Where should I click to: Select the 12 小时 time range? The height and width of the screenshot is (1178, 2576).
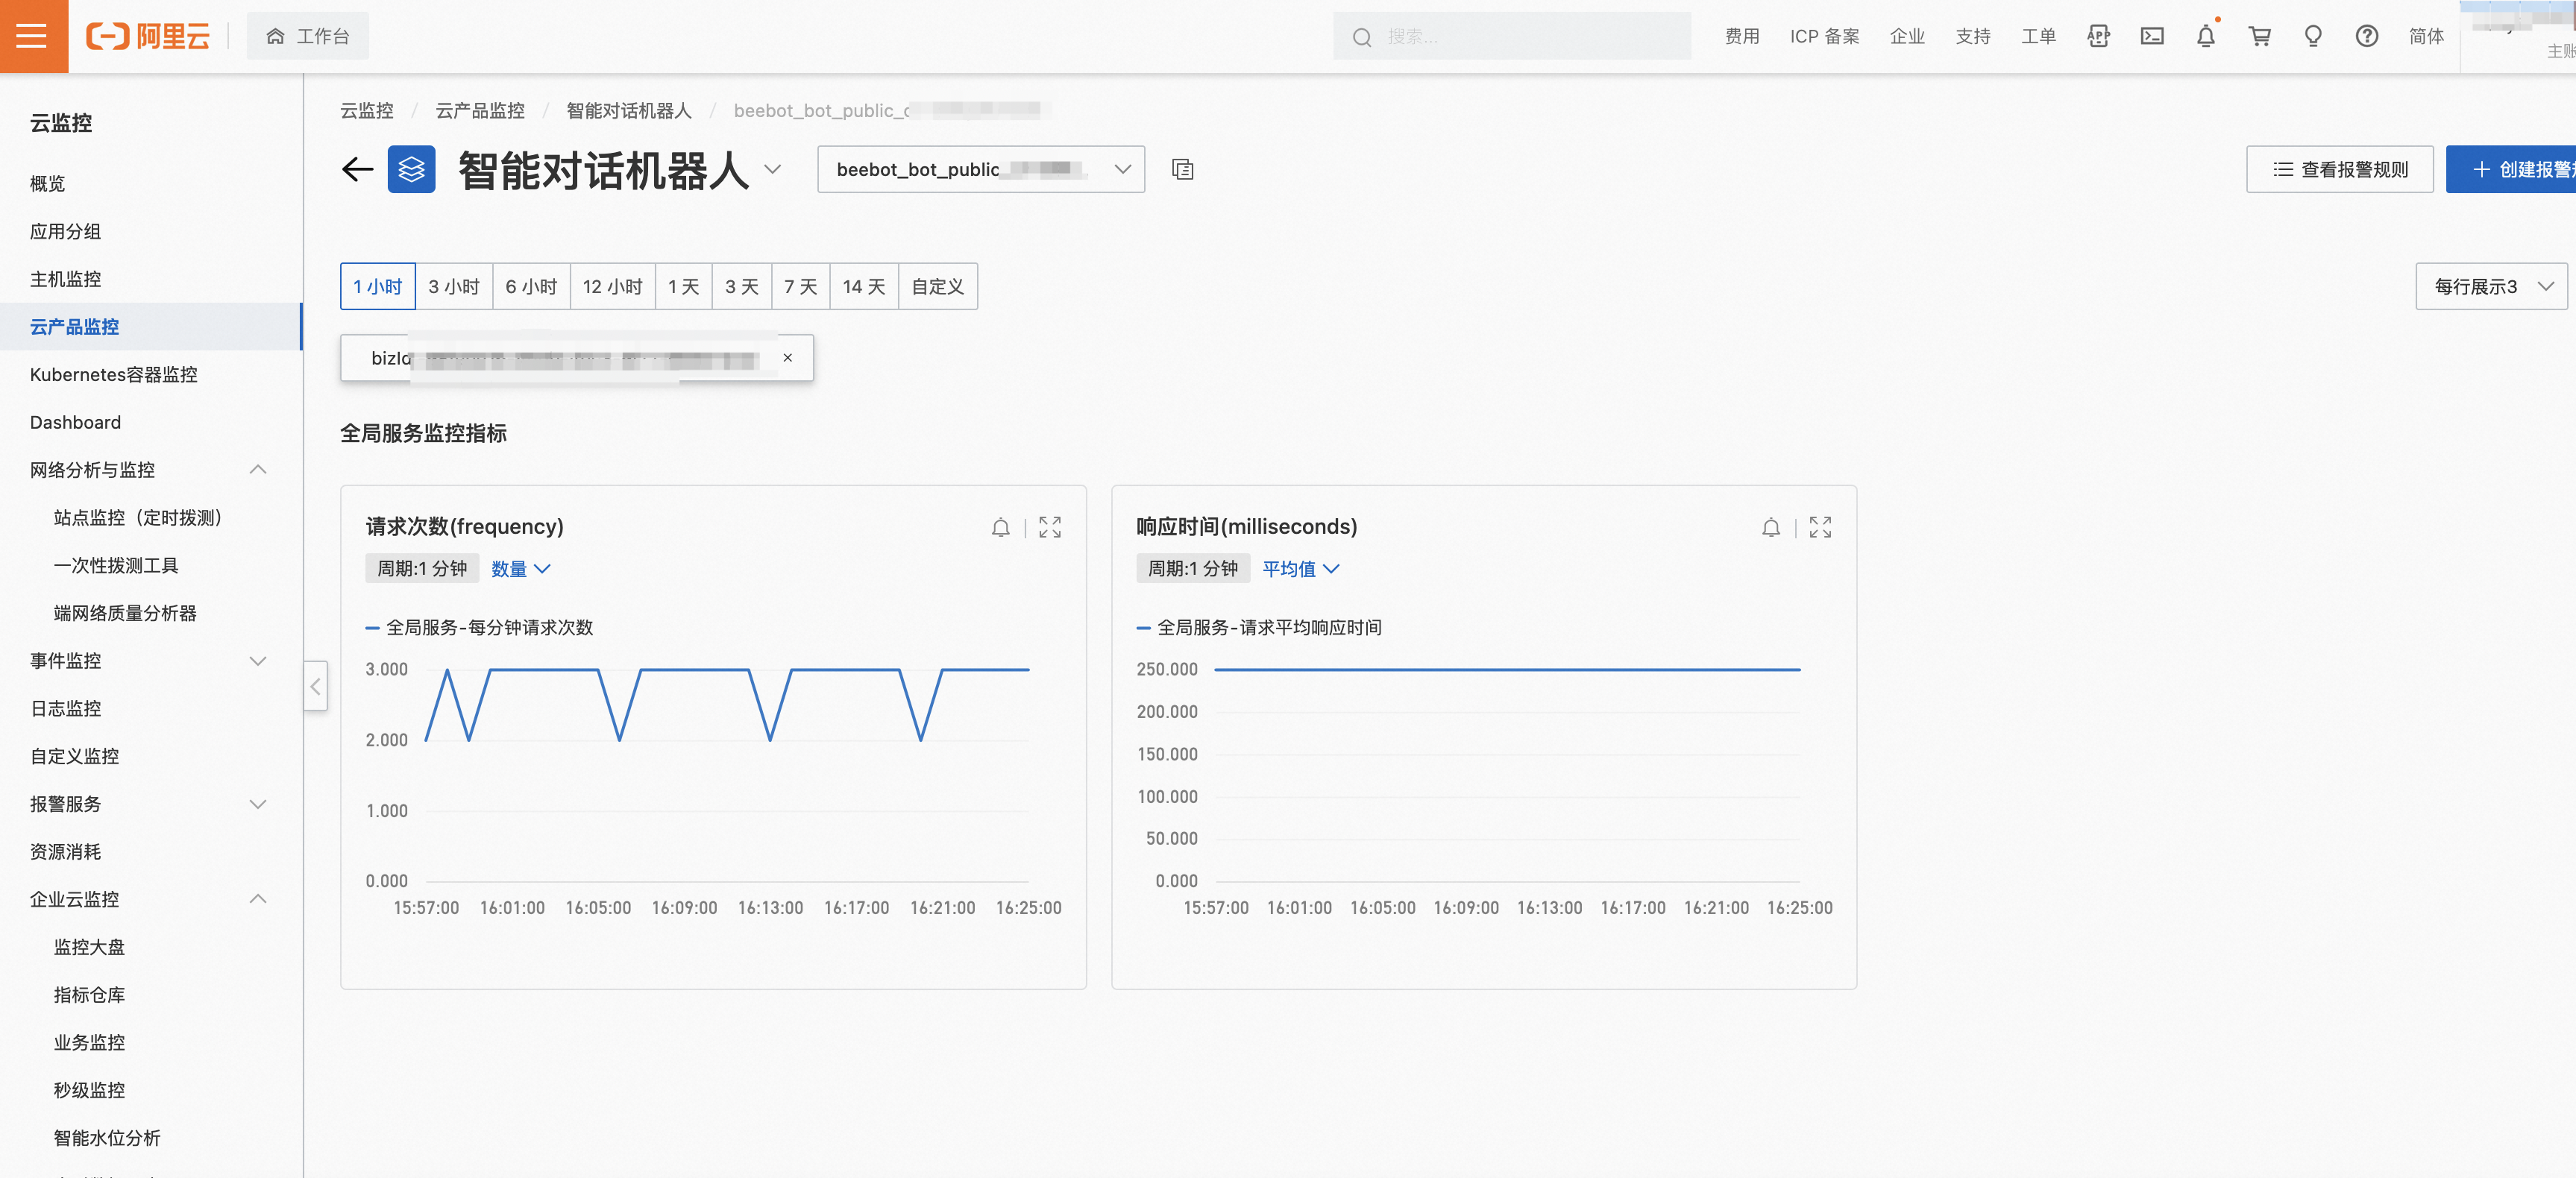pos(613,287)
